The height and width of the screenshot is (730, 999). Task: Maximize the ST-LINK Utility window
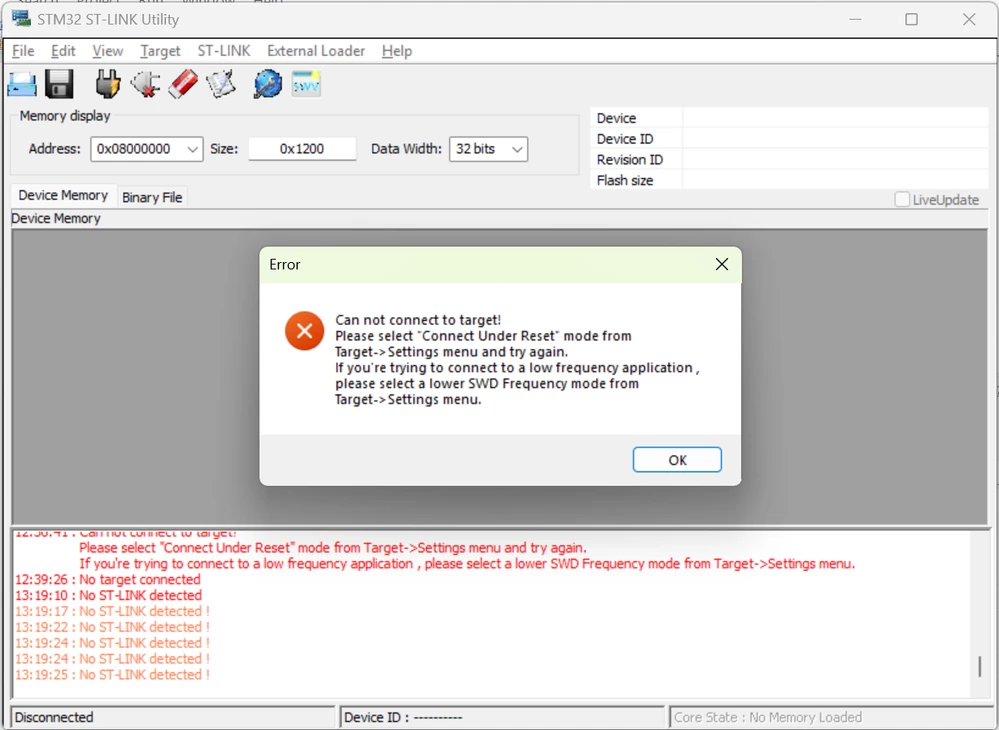click(x=911, y=19)
